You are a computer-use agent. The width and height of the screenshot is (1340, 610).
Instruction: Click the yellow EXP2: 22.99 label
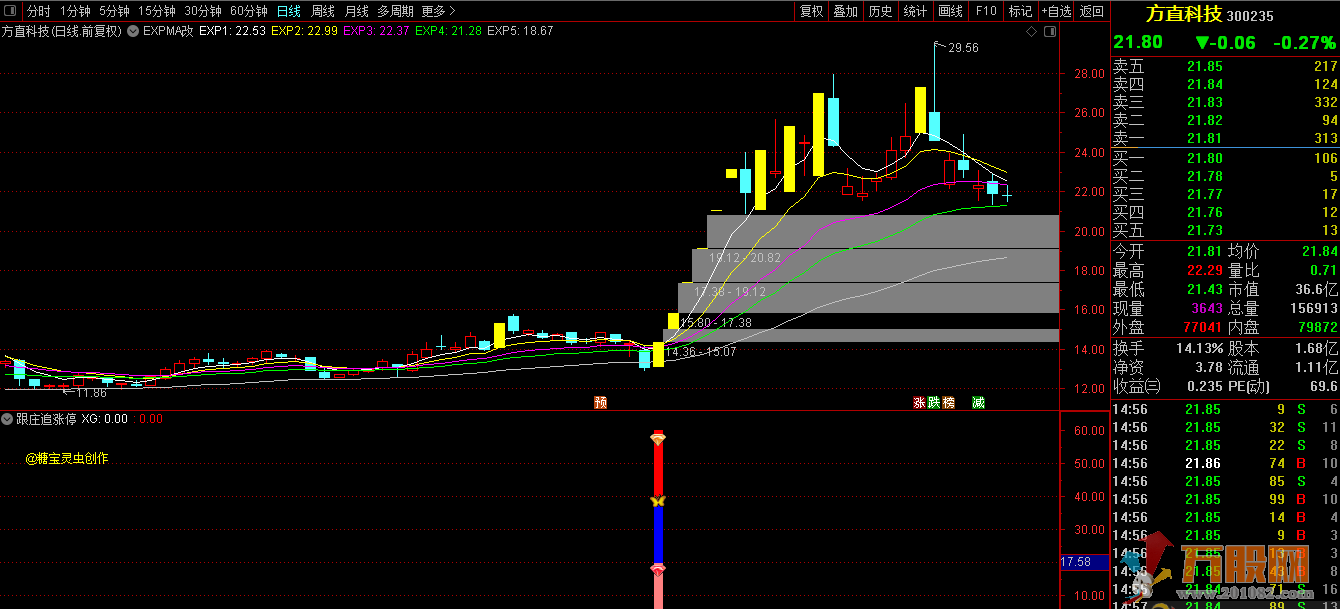(304, 31)
